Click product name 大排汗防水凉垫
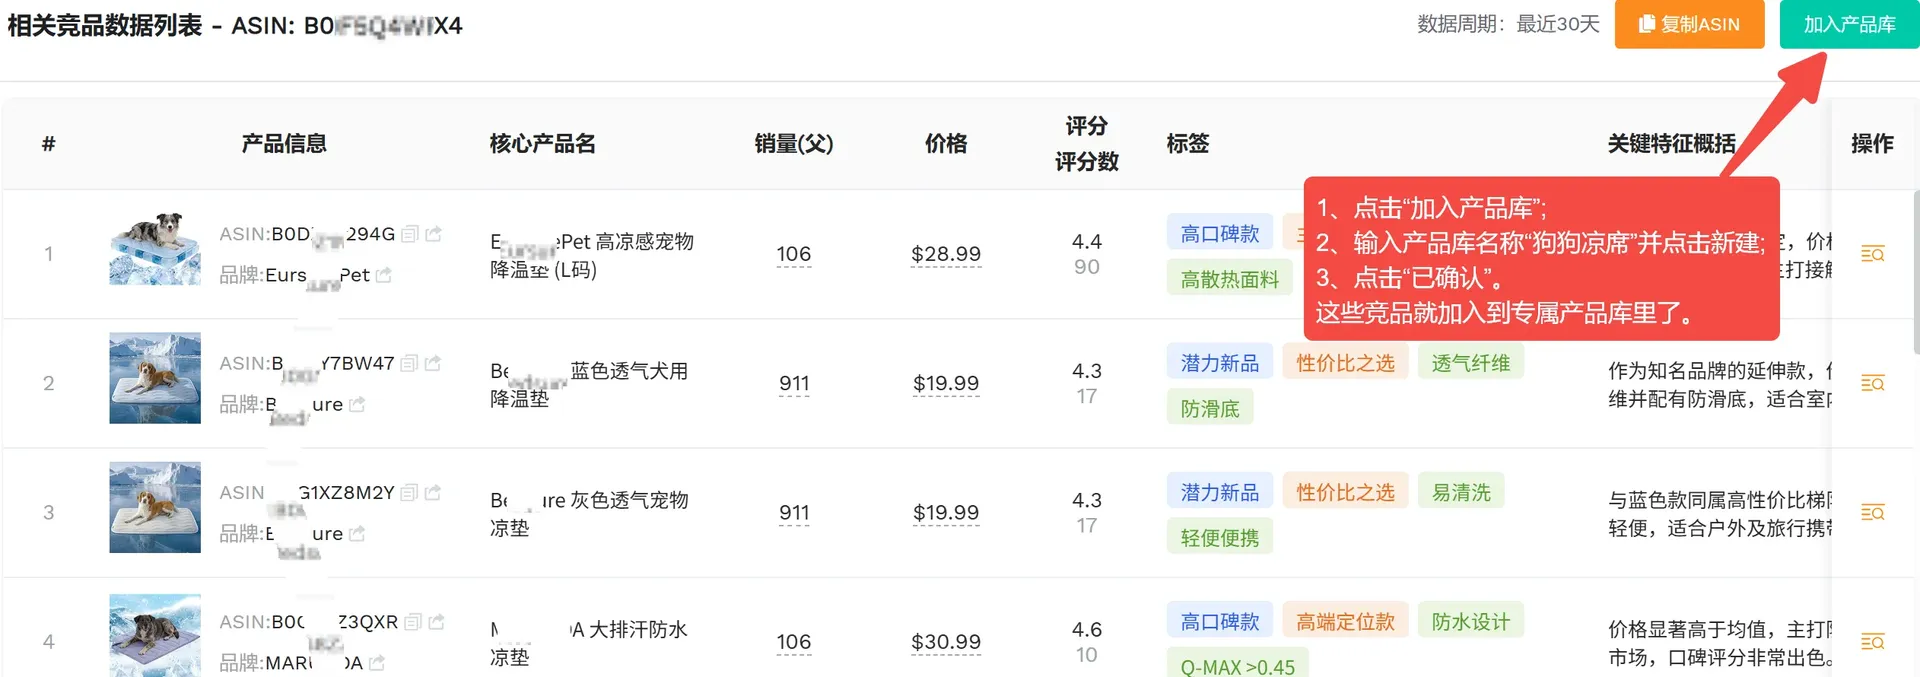The height and width of the screenshot is (677, 1920). pyautogui.click(x=589, y=642)
